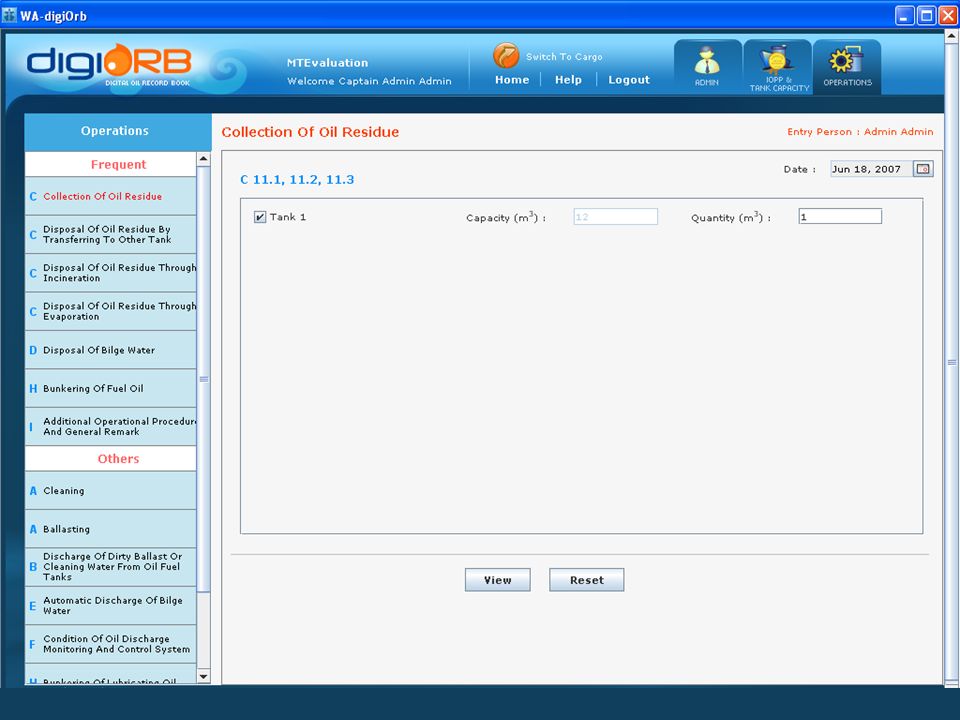Viewport: 960px width, 720px height.
Task: Select the Ballasting operation
Action: coord(111,529)
